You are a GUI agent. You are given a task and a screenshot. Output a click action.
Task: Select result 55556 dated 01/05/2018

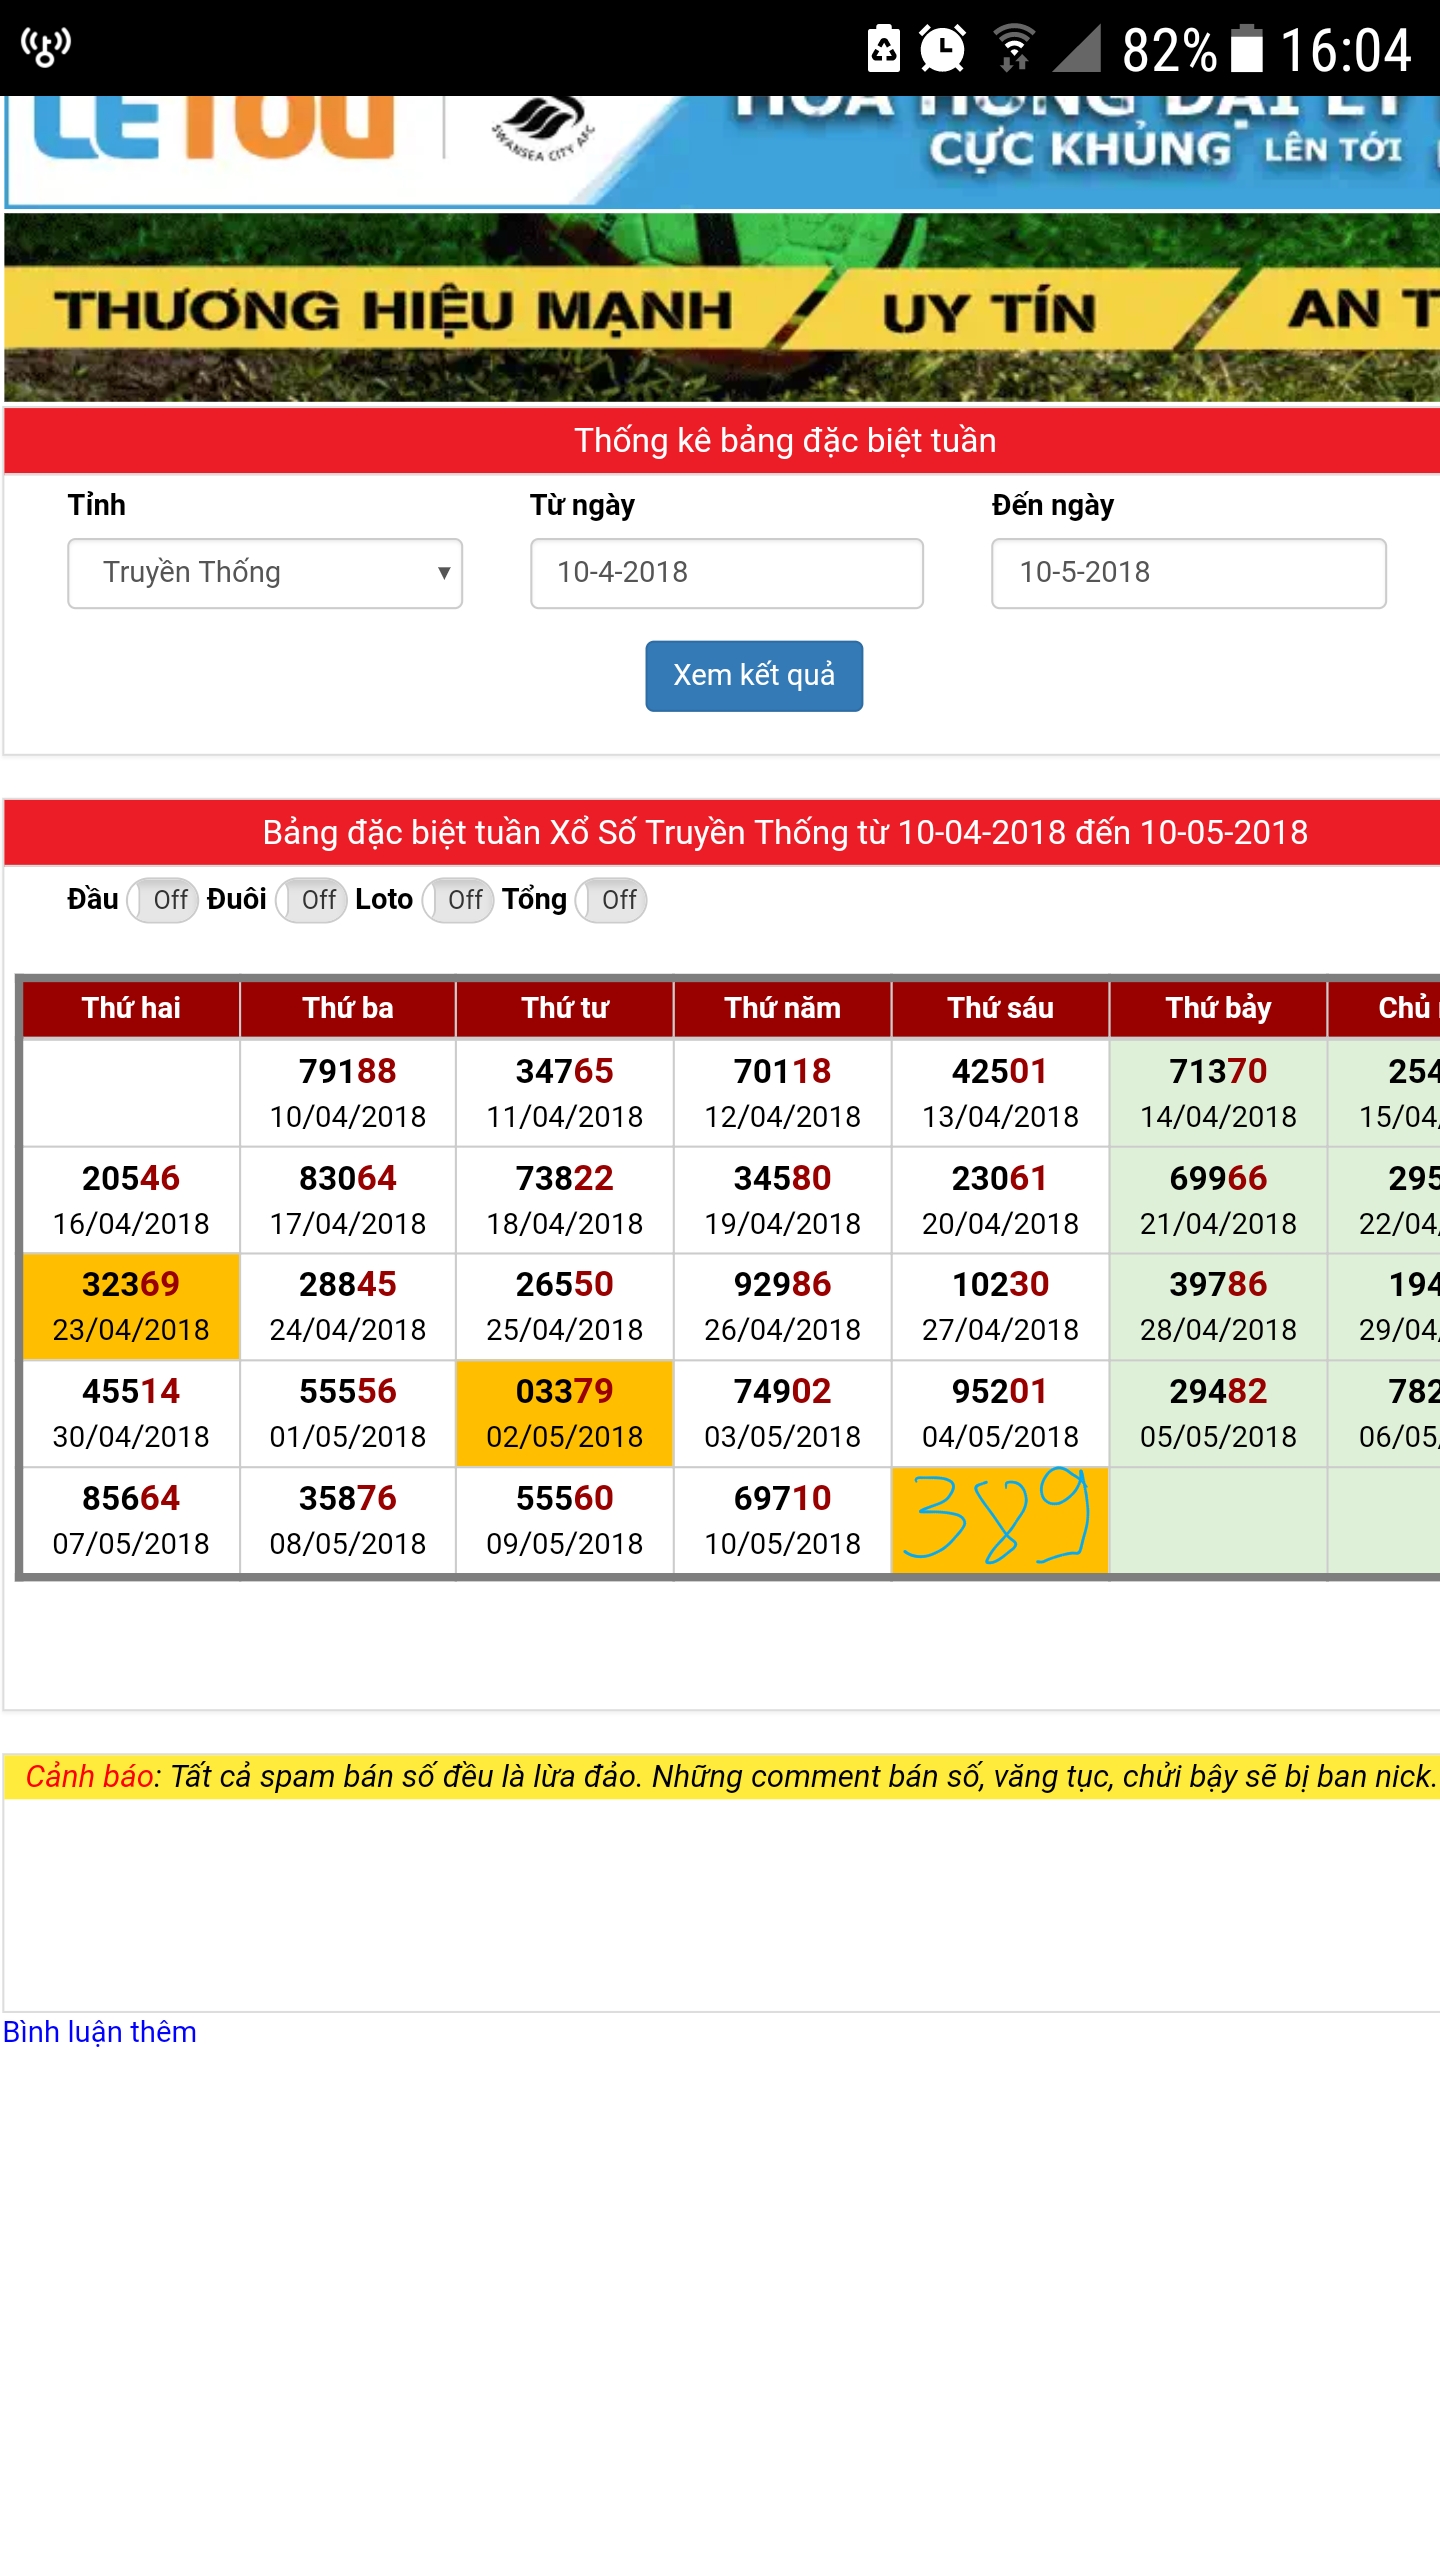tap(348, 1414)
